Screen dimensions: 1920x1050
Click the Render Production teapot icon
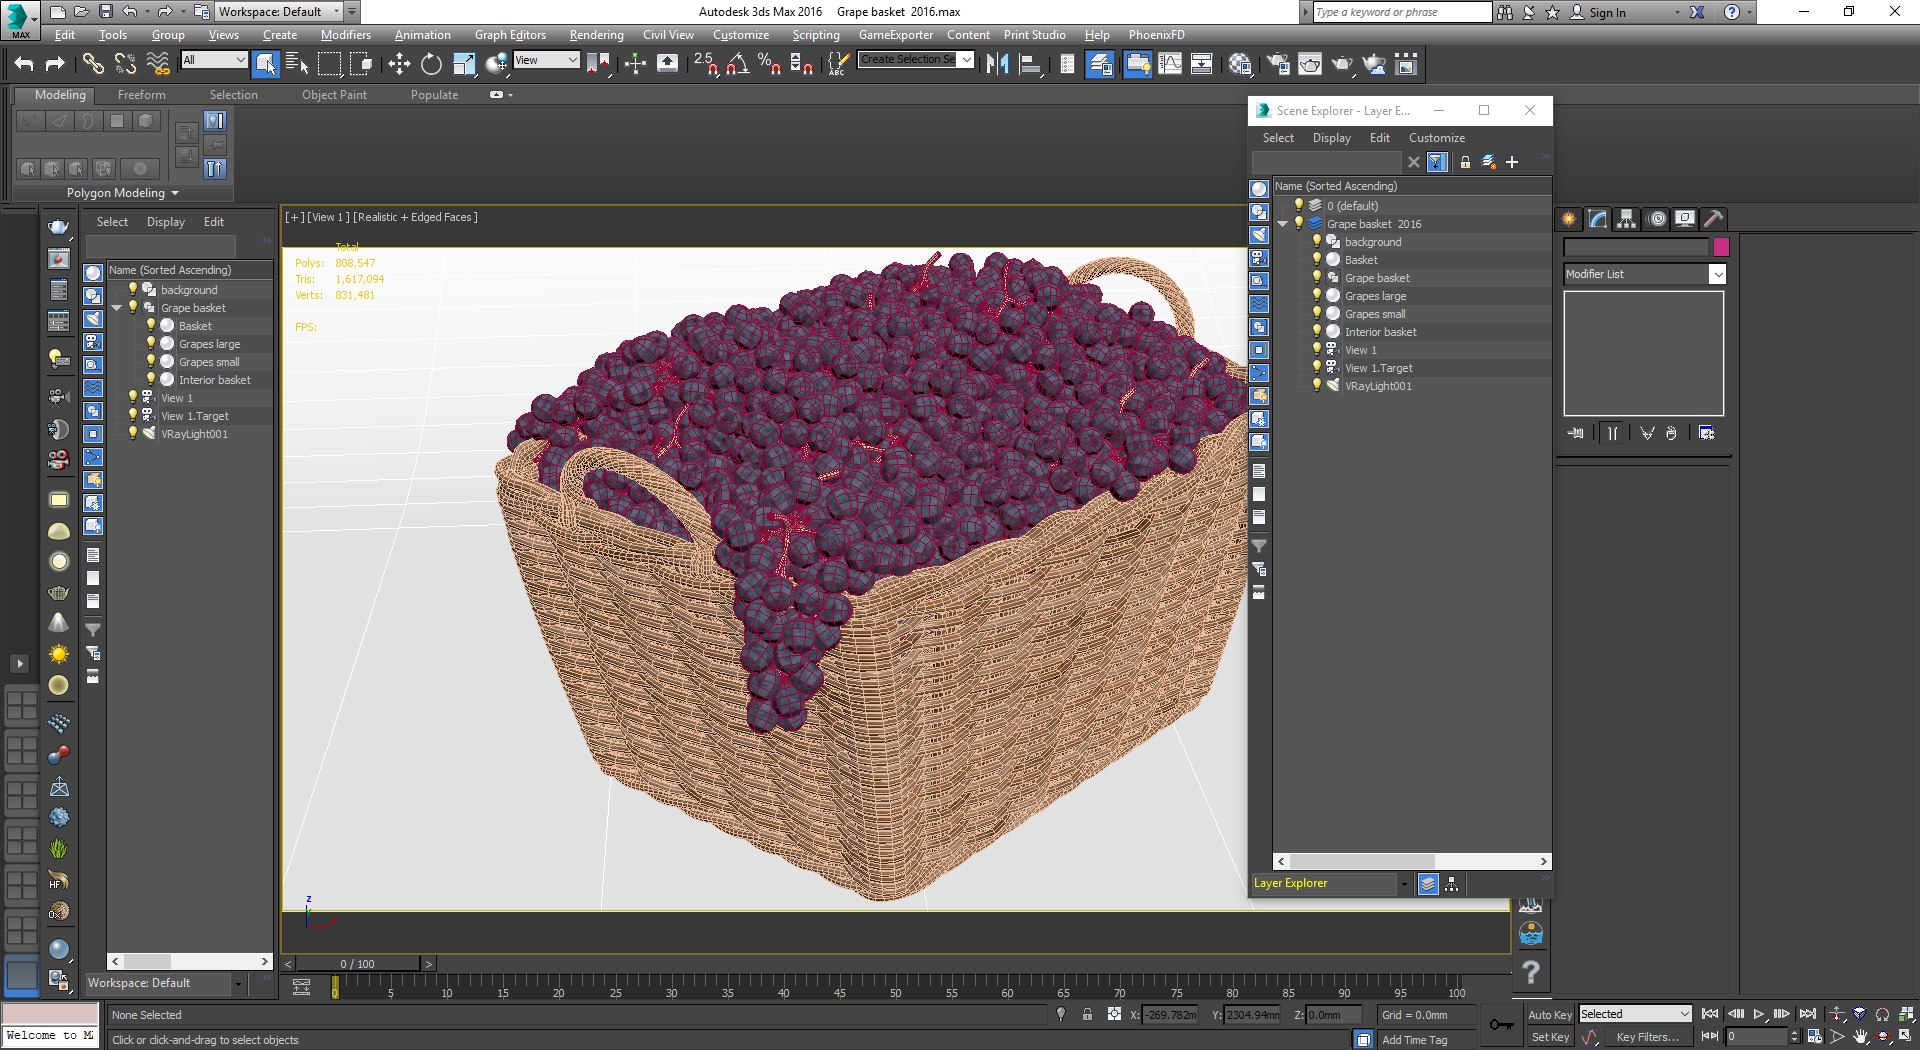pyautogui.click(x=1342, y=64)
